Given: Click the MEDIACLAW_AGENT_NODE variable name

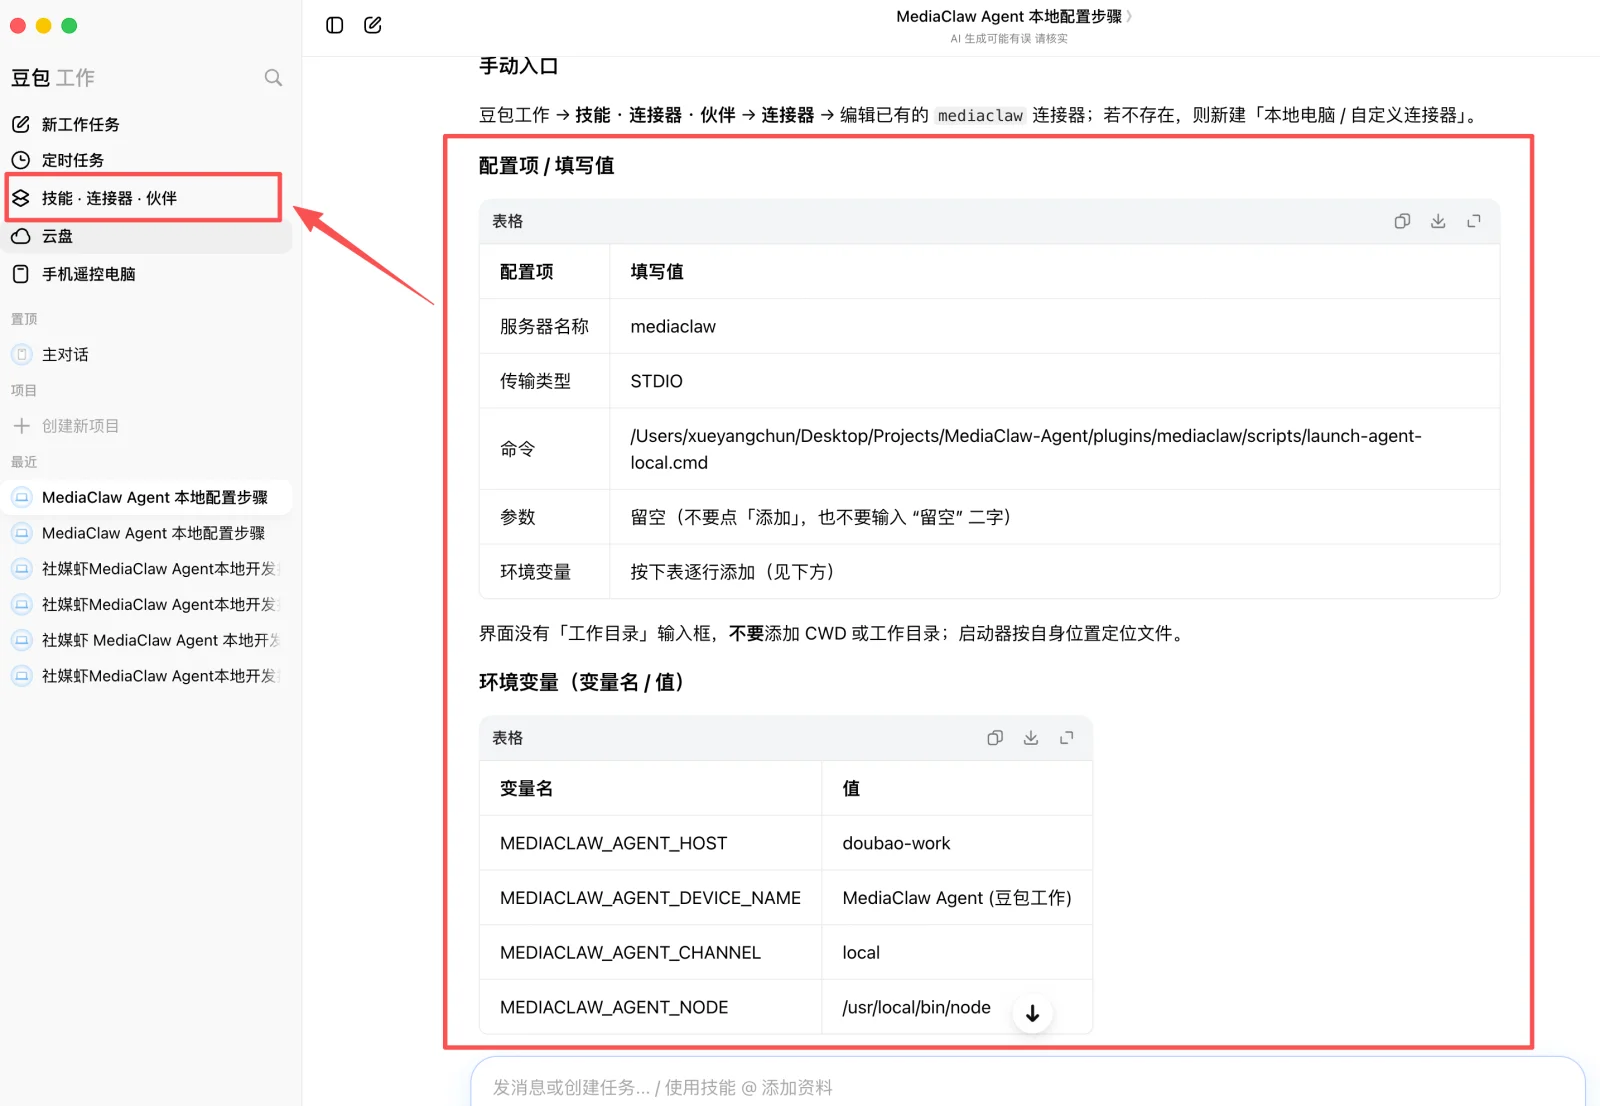Looking at the screenshot, I should tap(614, 1008).
